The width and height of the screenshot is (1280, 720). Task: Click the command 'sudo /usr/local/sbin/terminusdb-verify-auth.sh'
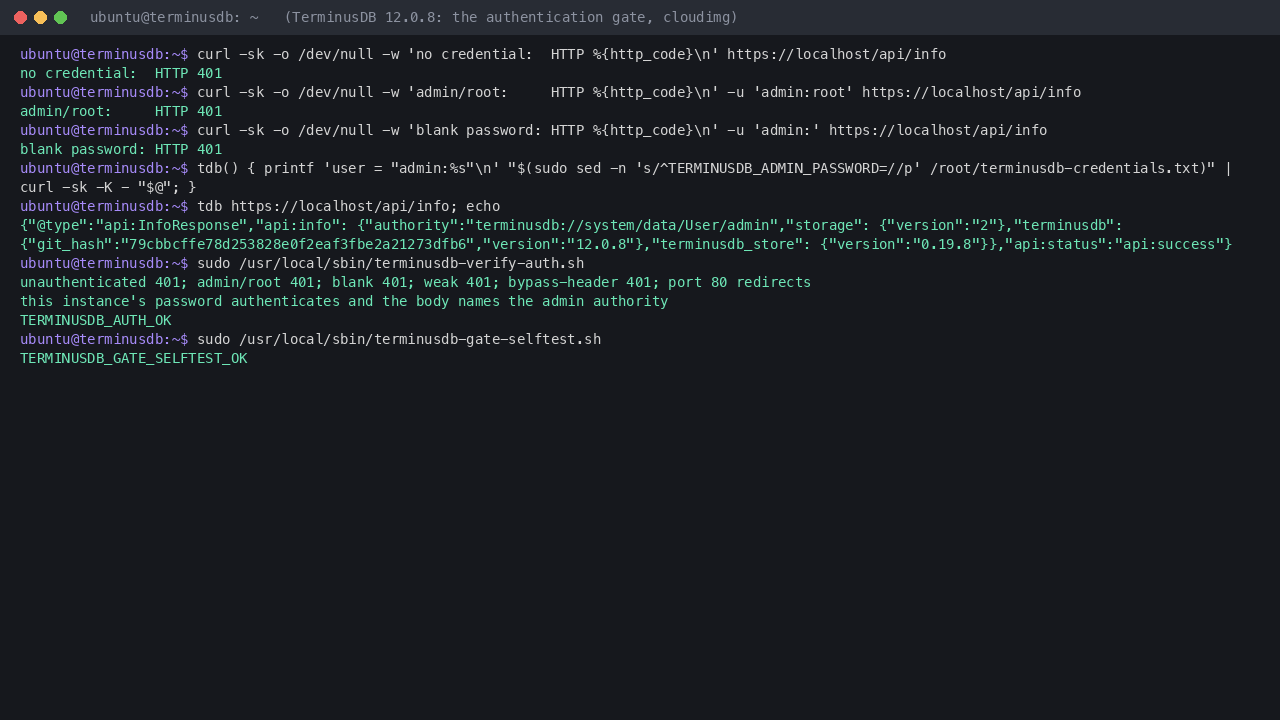click(x=390, y=263)
